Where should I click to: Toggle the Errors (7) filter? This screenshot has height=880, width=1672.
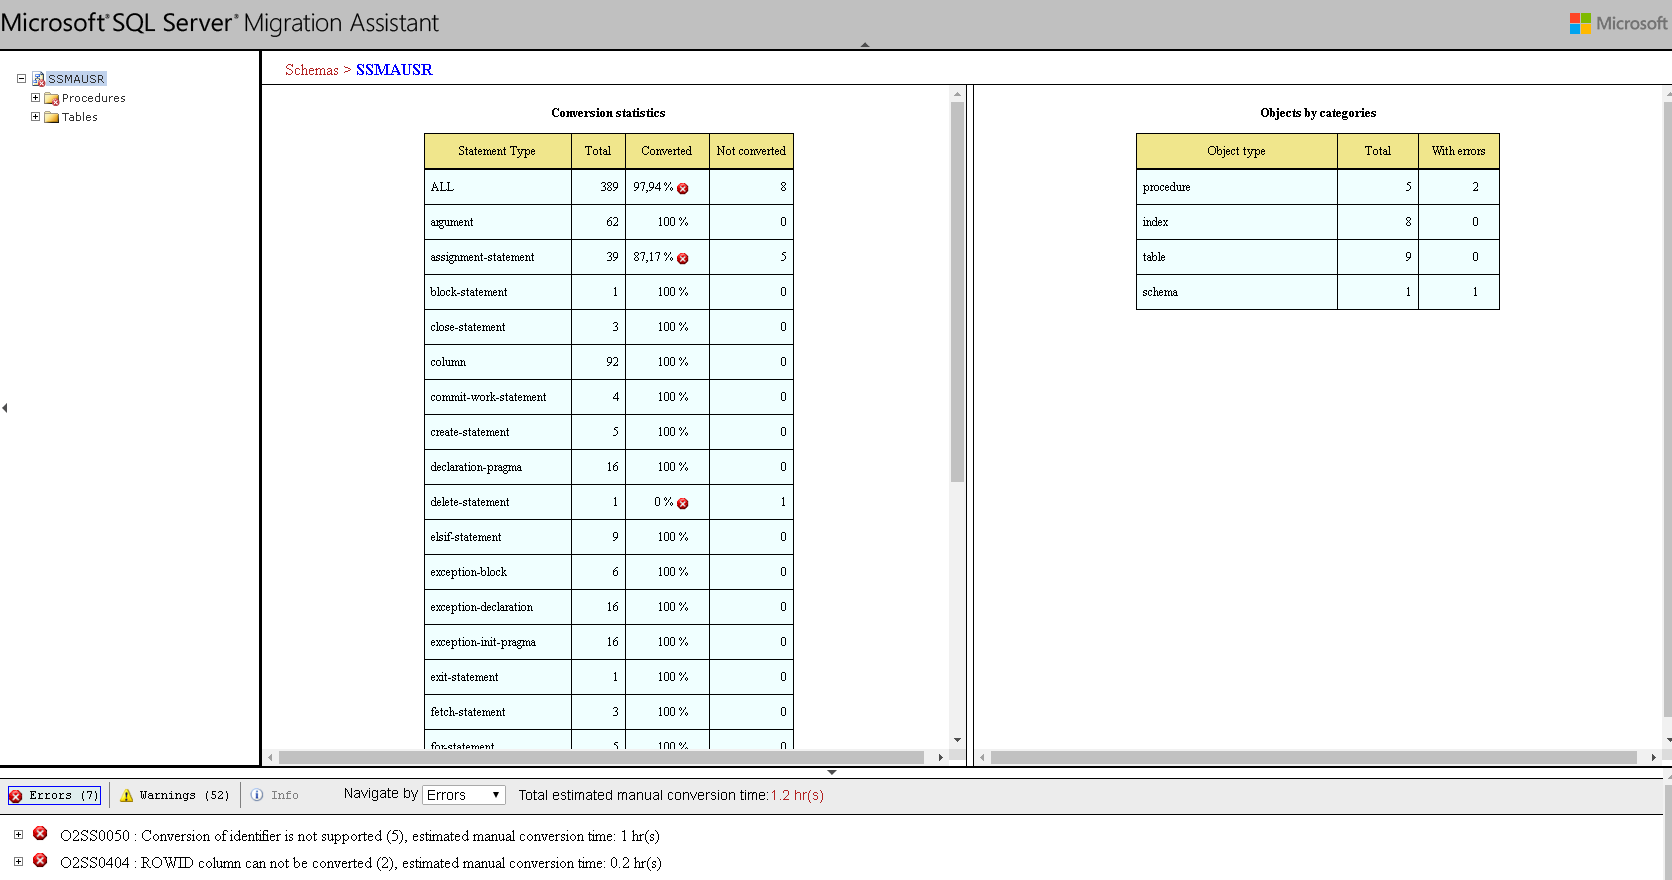55,795
